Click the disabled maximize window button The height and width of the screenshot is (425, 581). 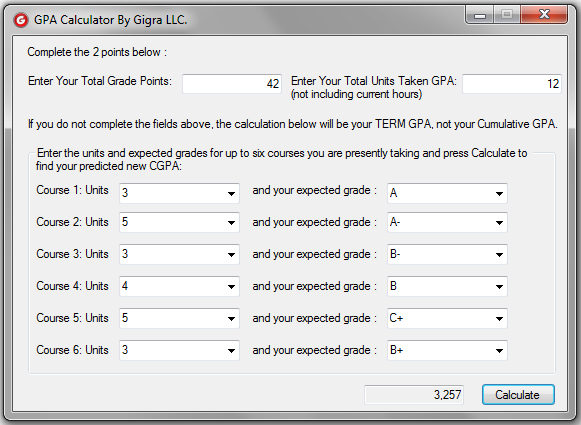point(507,15)
